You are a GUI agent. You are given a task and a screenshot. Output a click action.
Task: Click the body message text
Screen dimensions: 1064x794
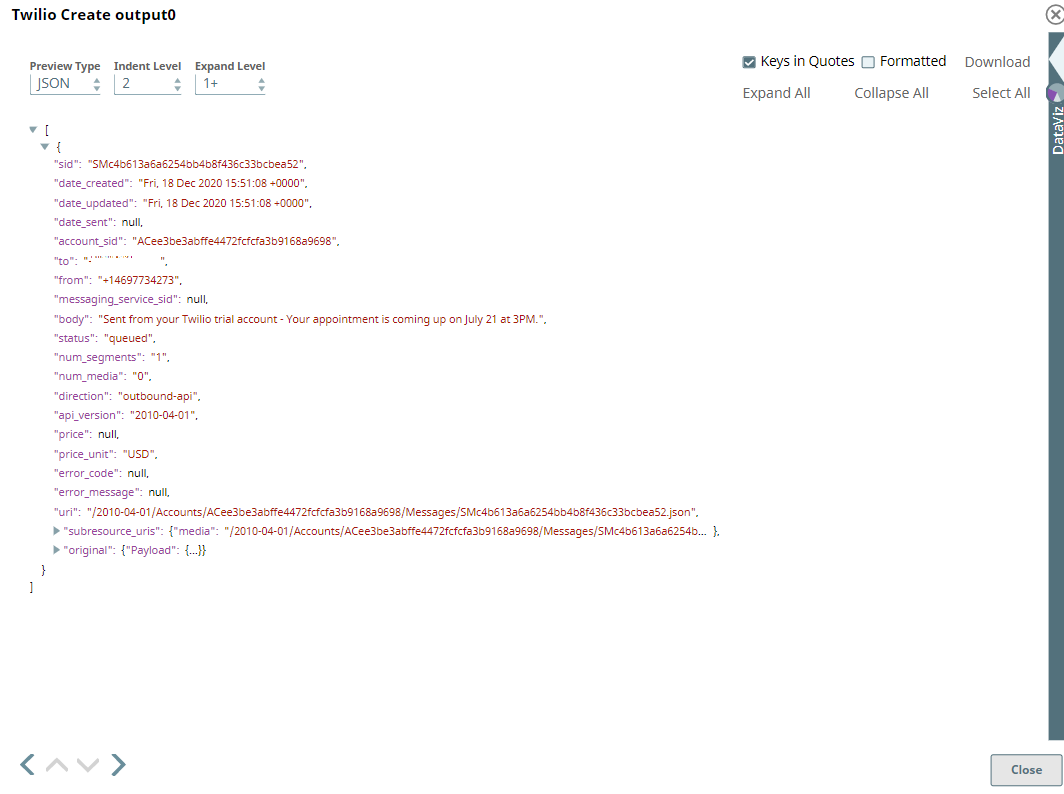[322, 319]
